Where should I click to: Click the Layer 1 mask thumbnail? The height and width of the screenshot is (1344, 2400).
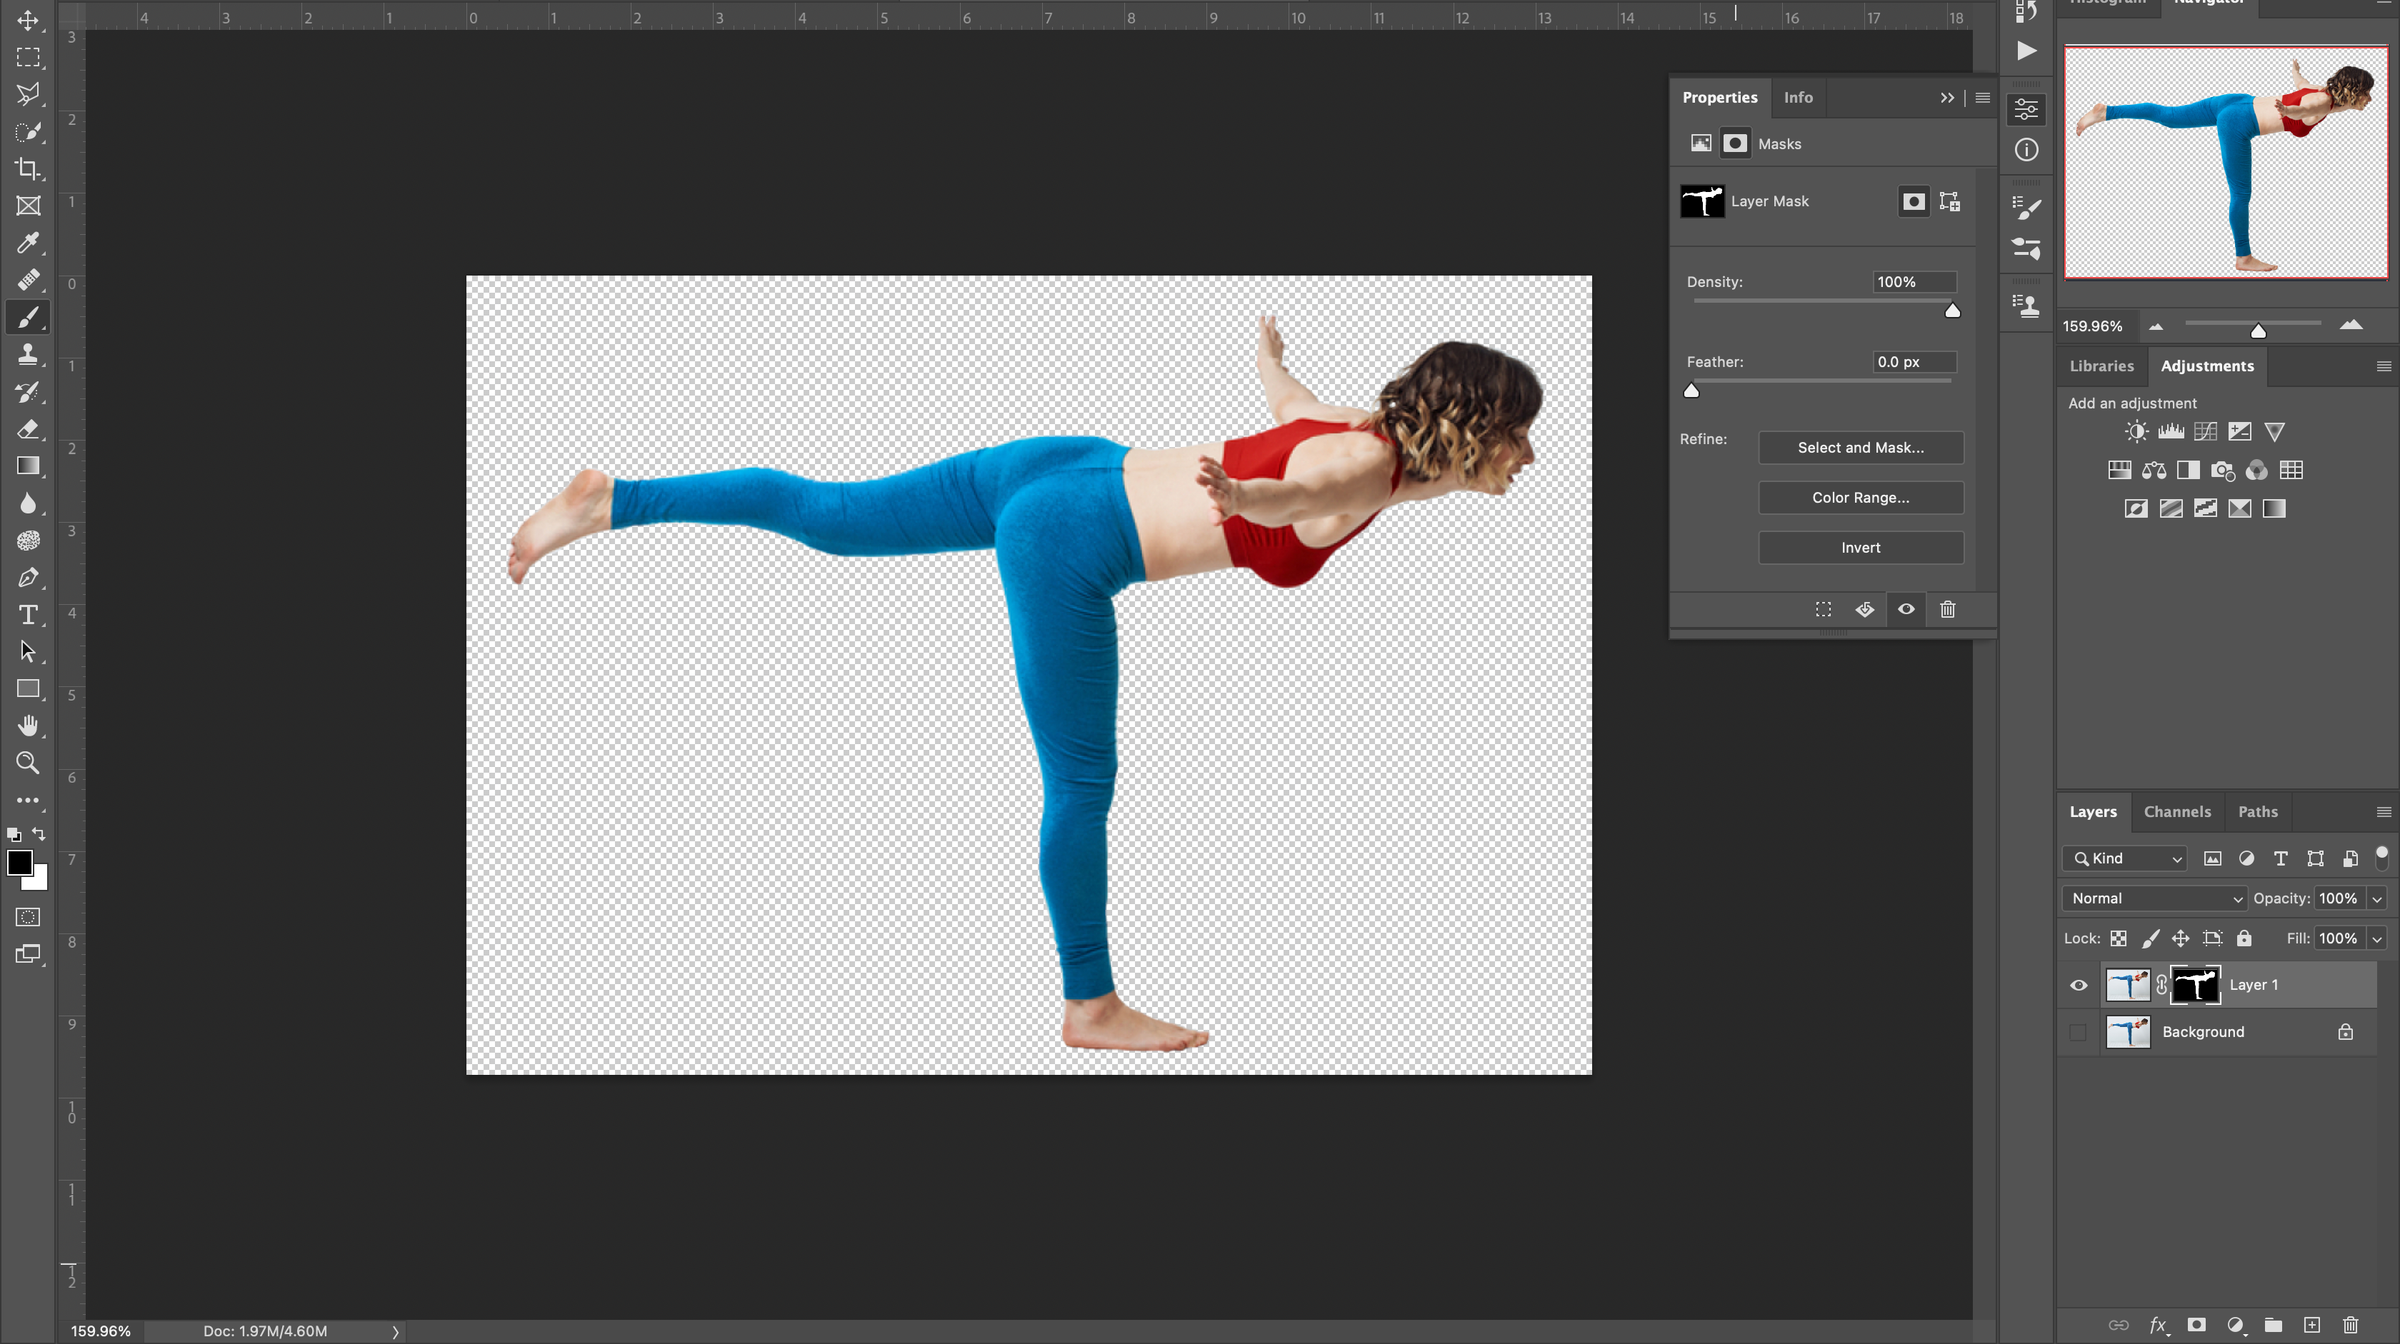[x=2196, y=984]
